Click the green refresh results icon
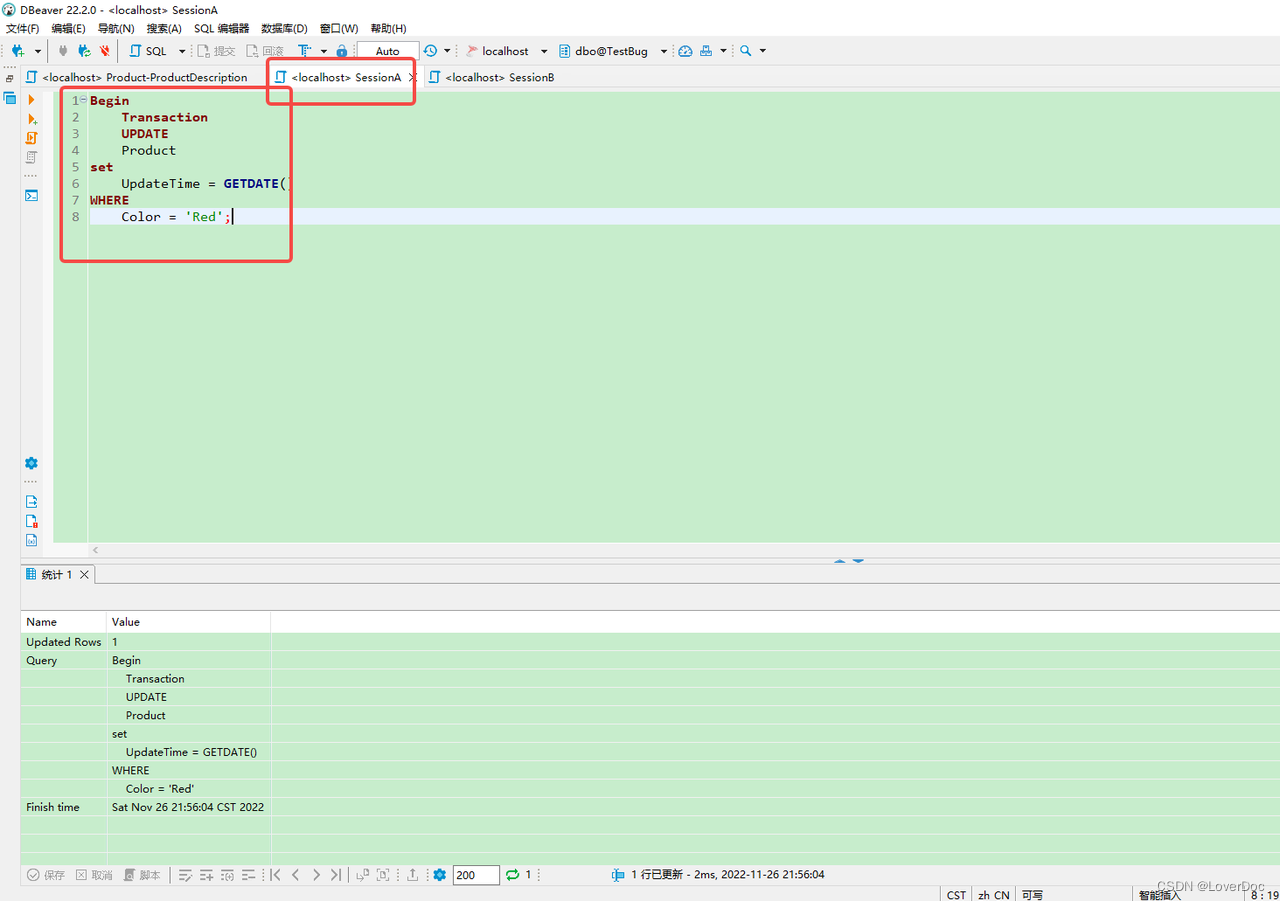 513,875
